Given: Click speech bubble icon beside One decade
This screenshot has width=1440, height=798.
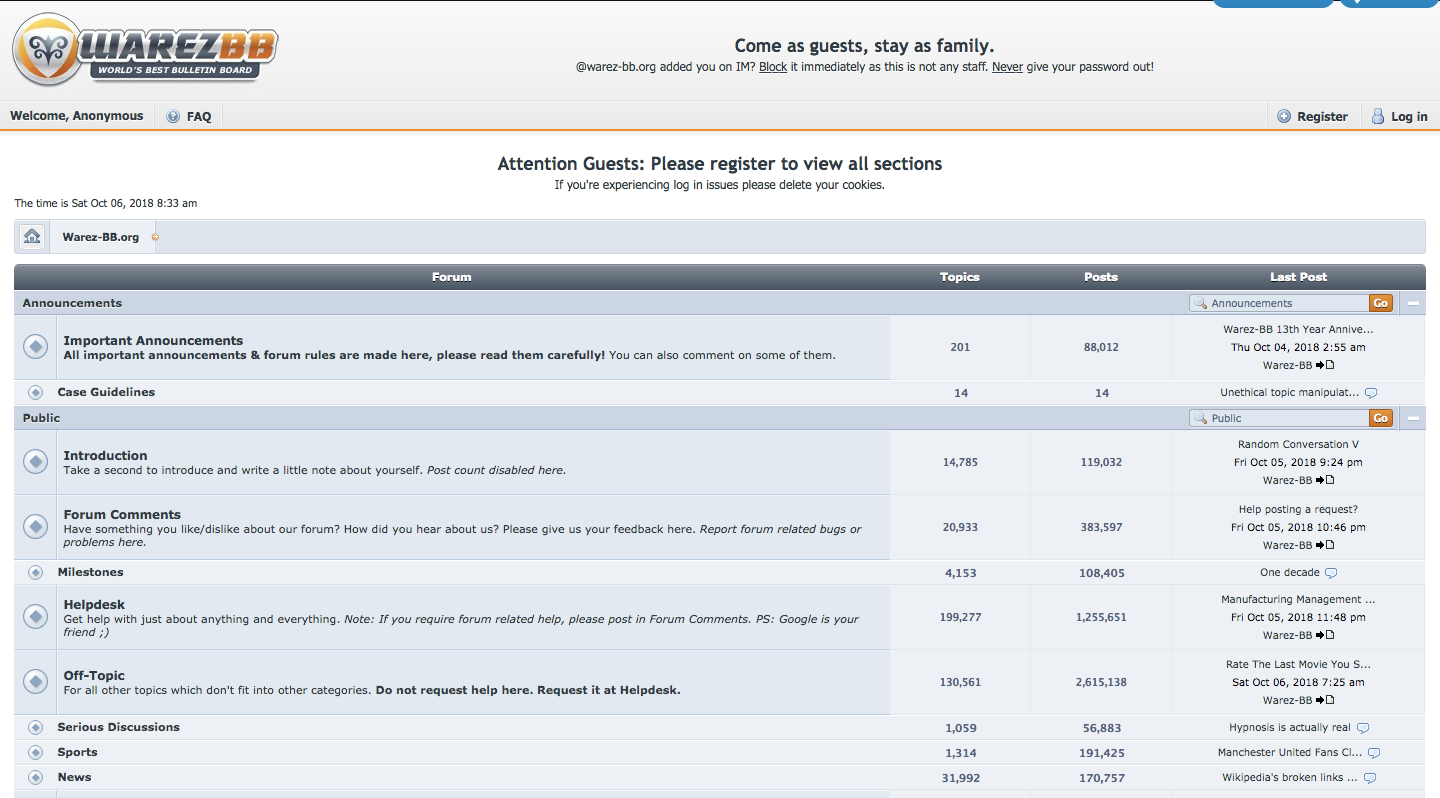Looking at the screenshot, I should click(x=1331, y=573).
